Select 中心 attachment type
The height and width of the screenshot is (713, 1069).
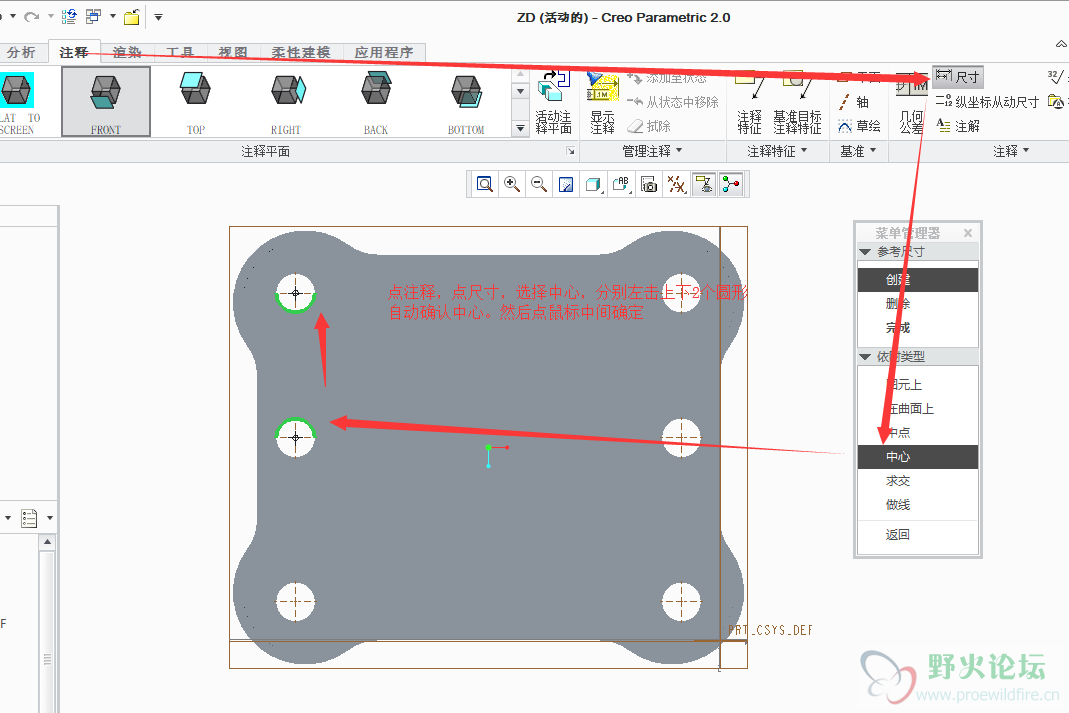[918, 457]
